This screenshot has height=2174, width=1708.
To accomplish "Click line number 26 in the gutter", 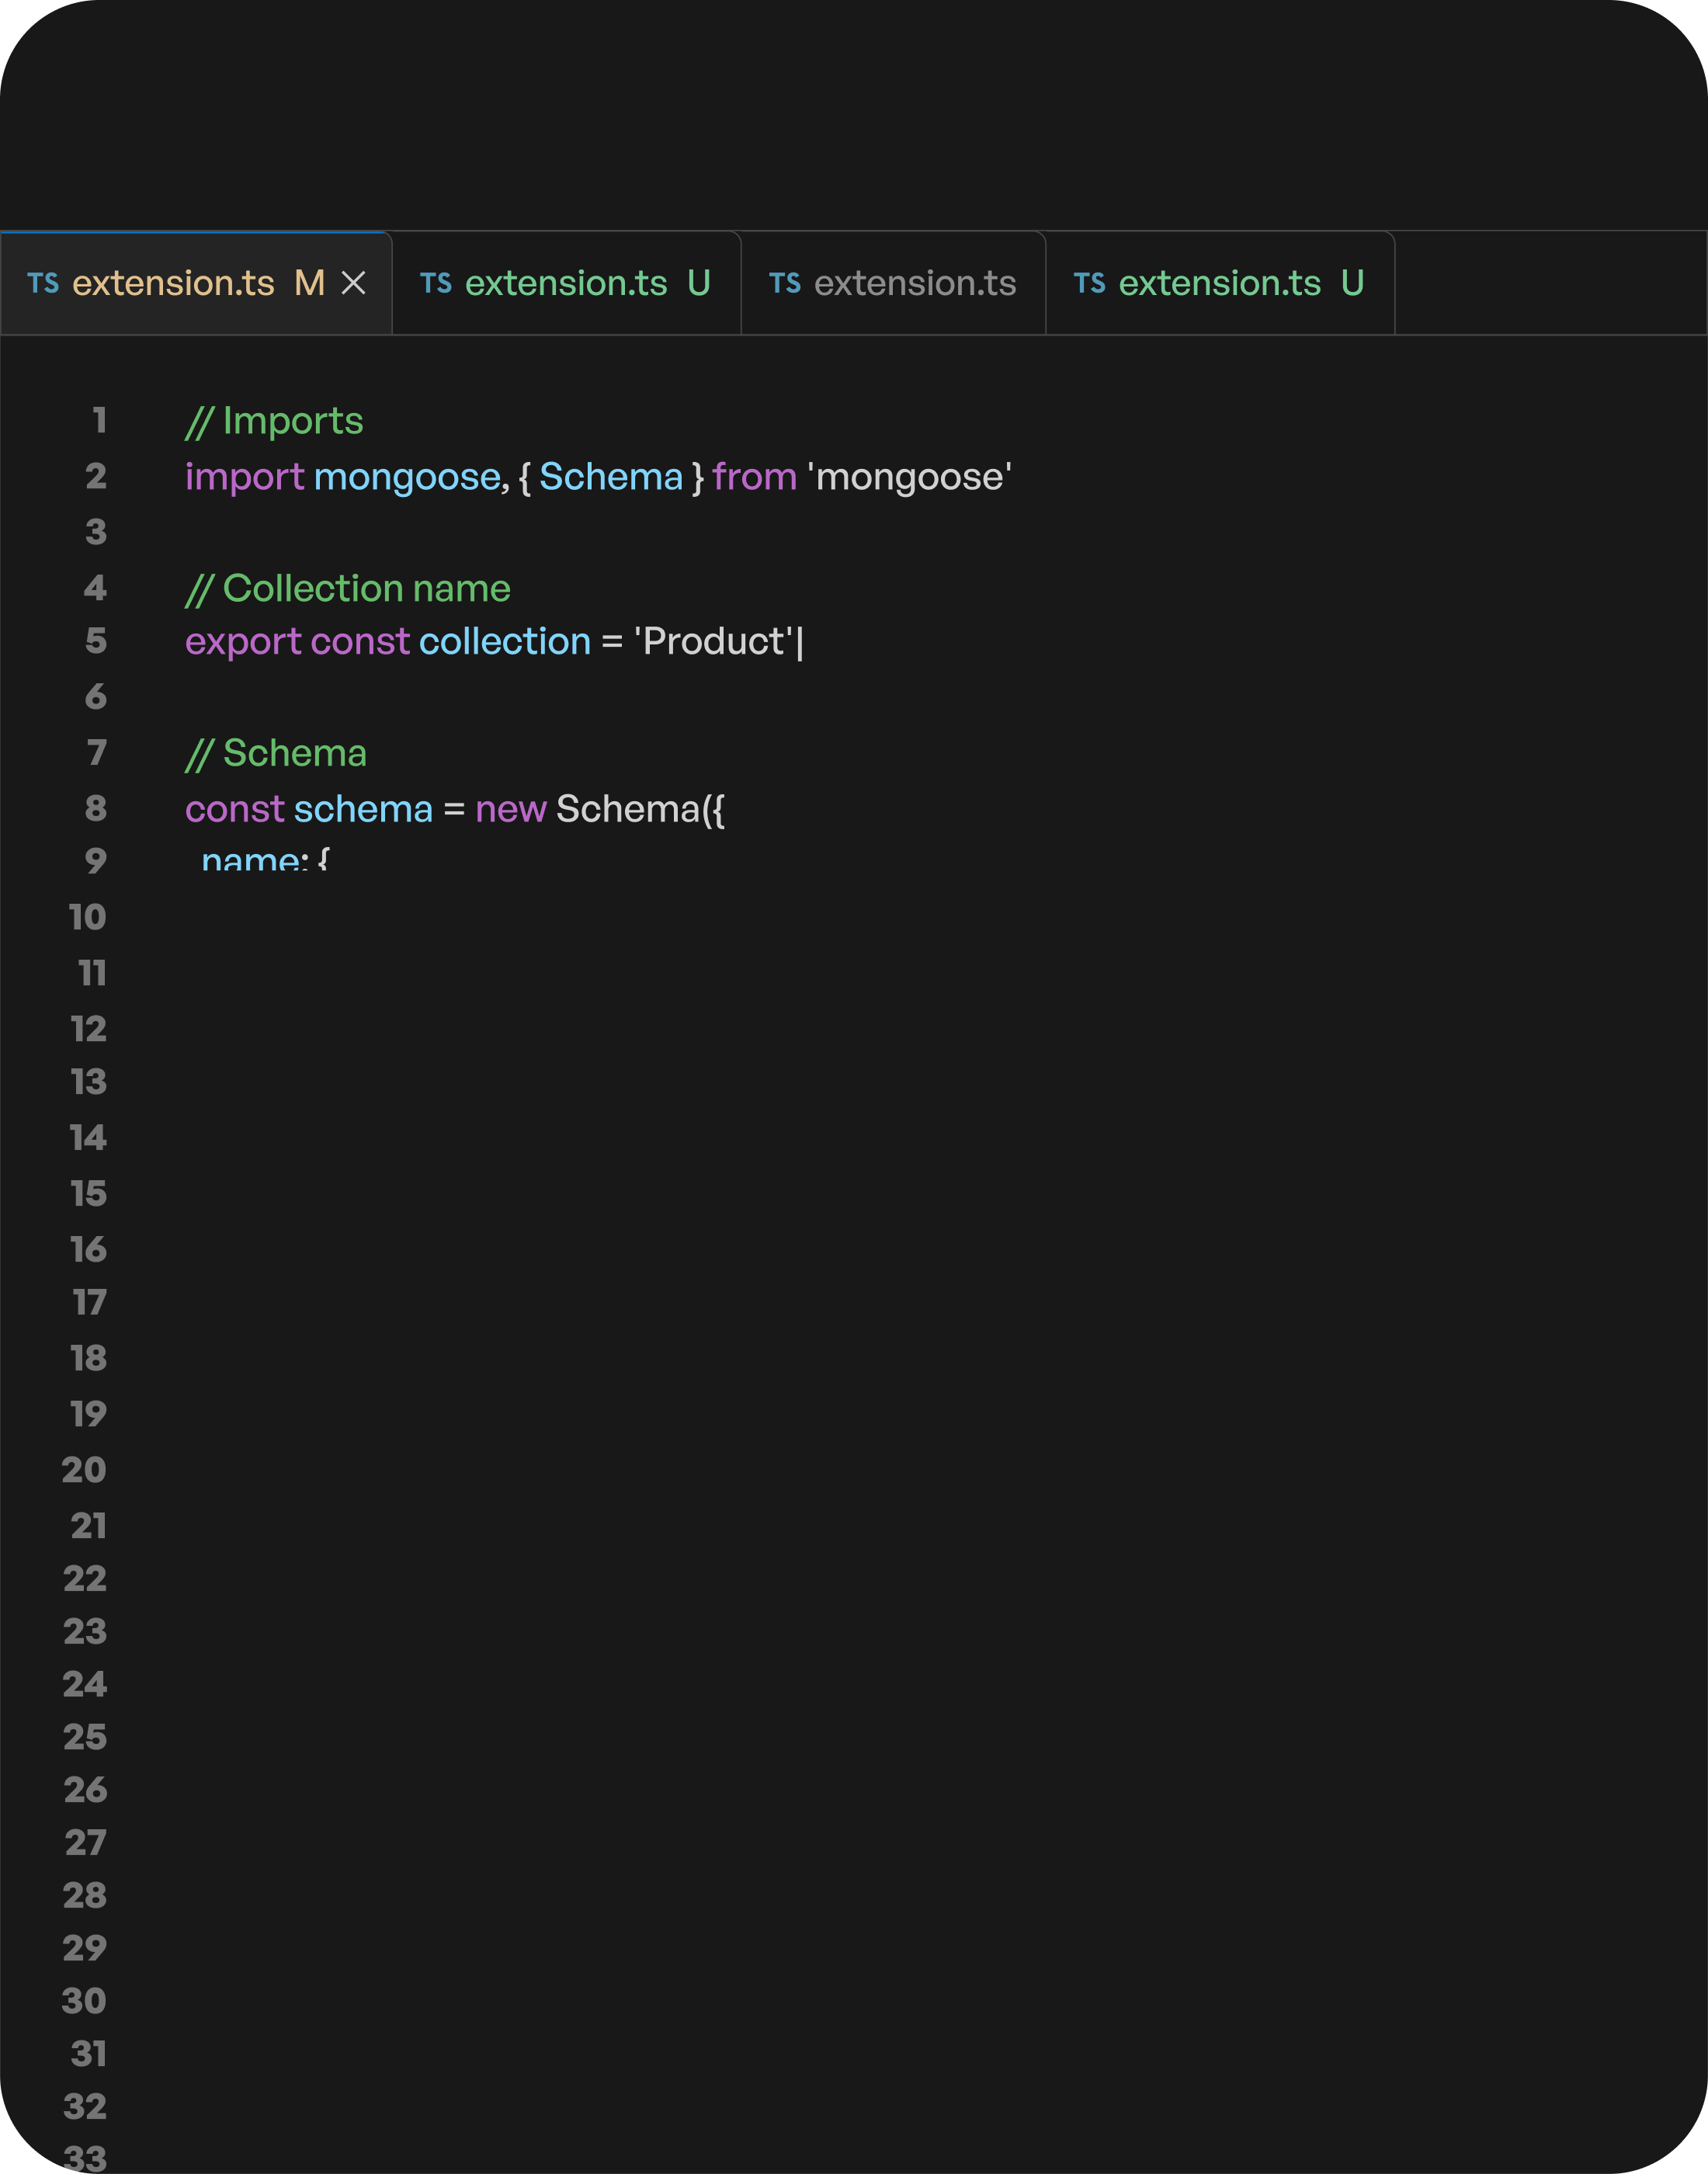I will [85, 1790].
